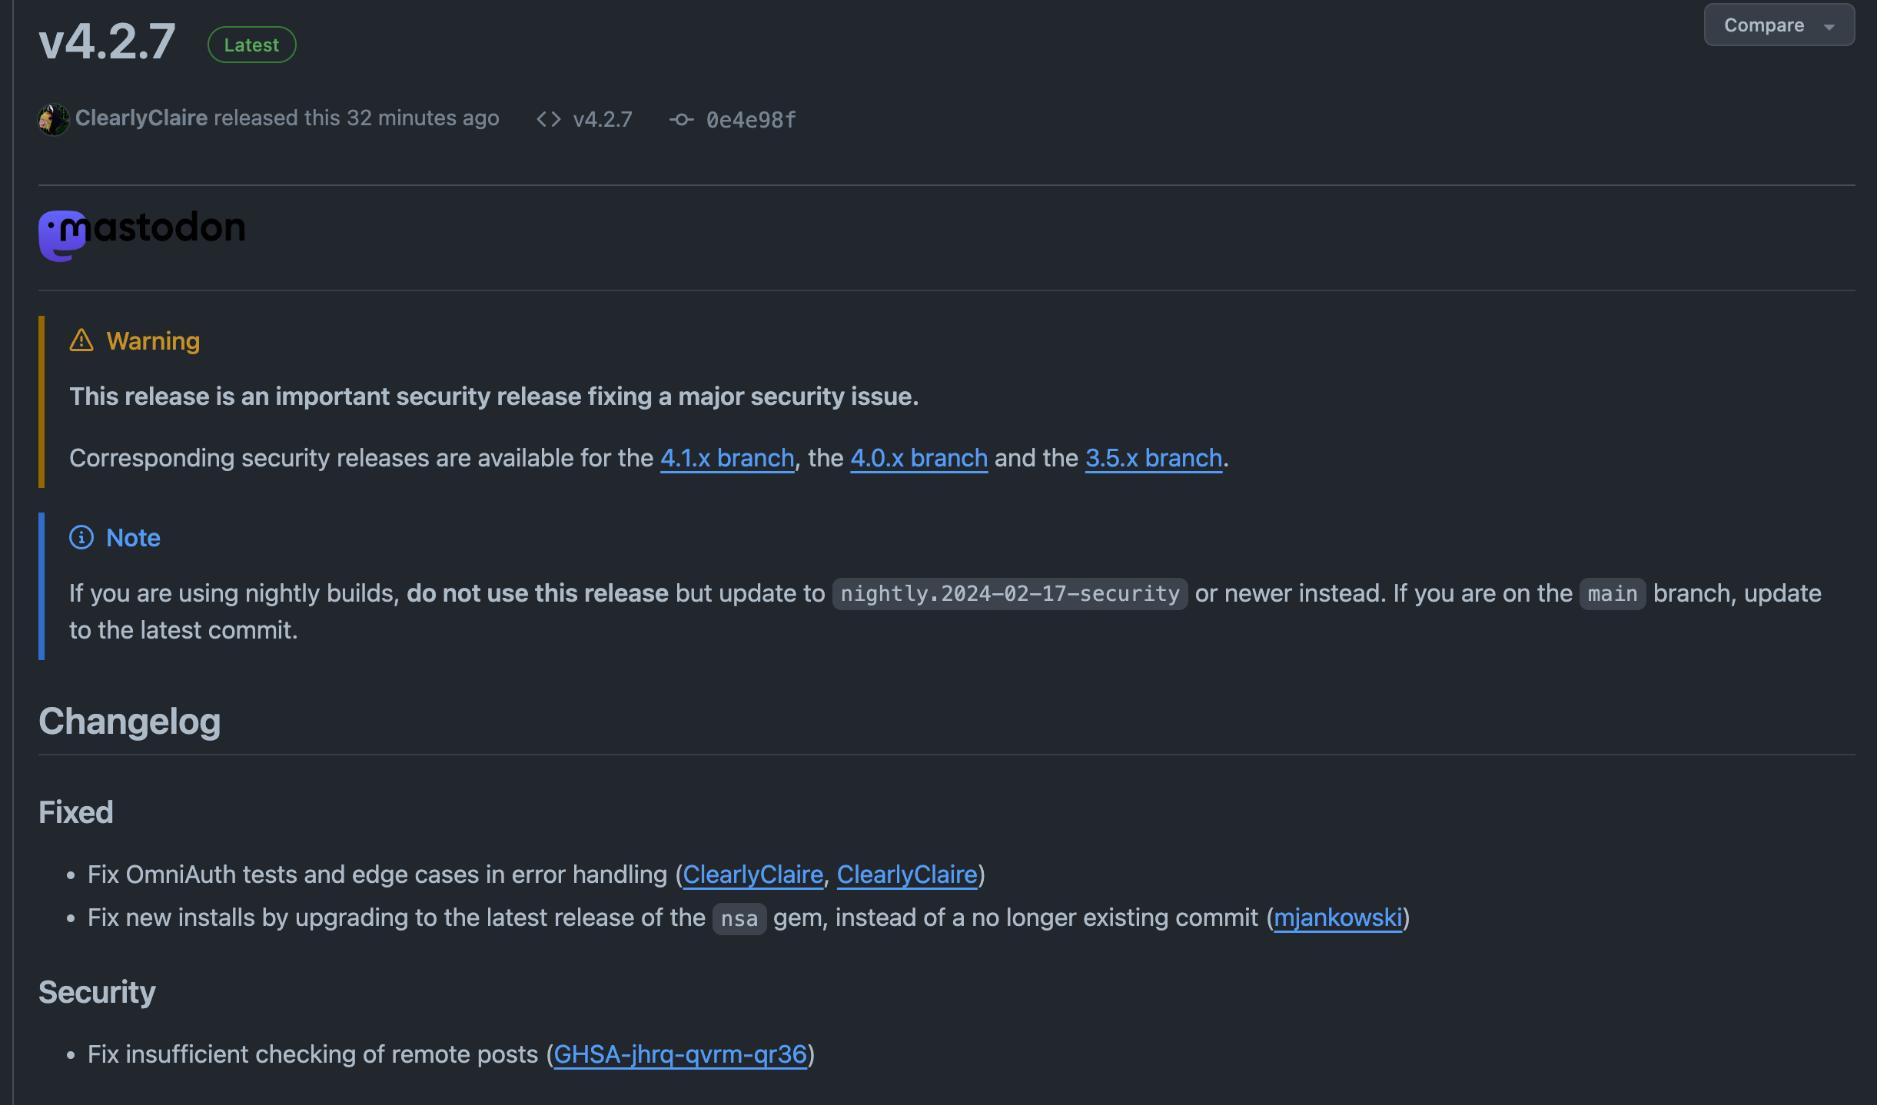Open the second ClearlyClaire link in Fixed
1877x1105 pixels.
(906, 875)
